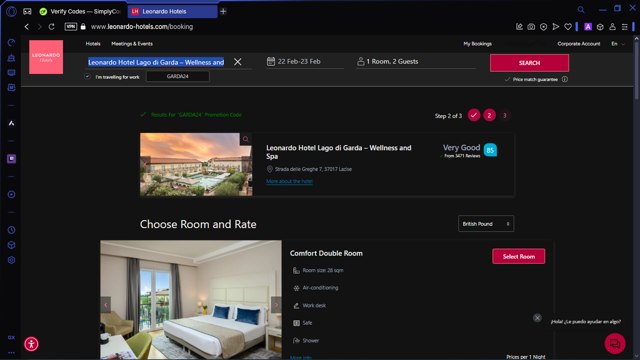This screenshot has width=640, height=360.
Task: Enlarge hotel photo with magnifier icon
Action: (x=246, y=139)
